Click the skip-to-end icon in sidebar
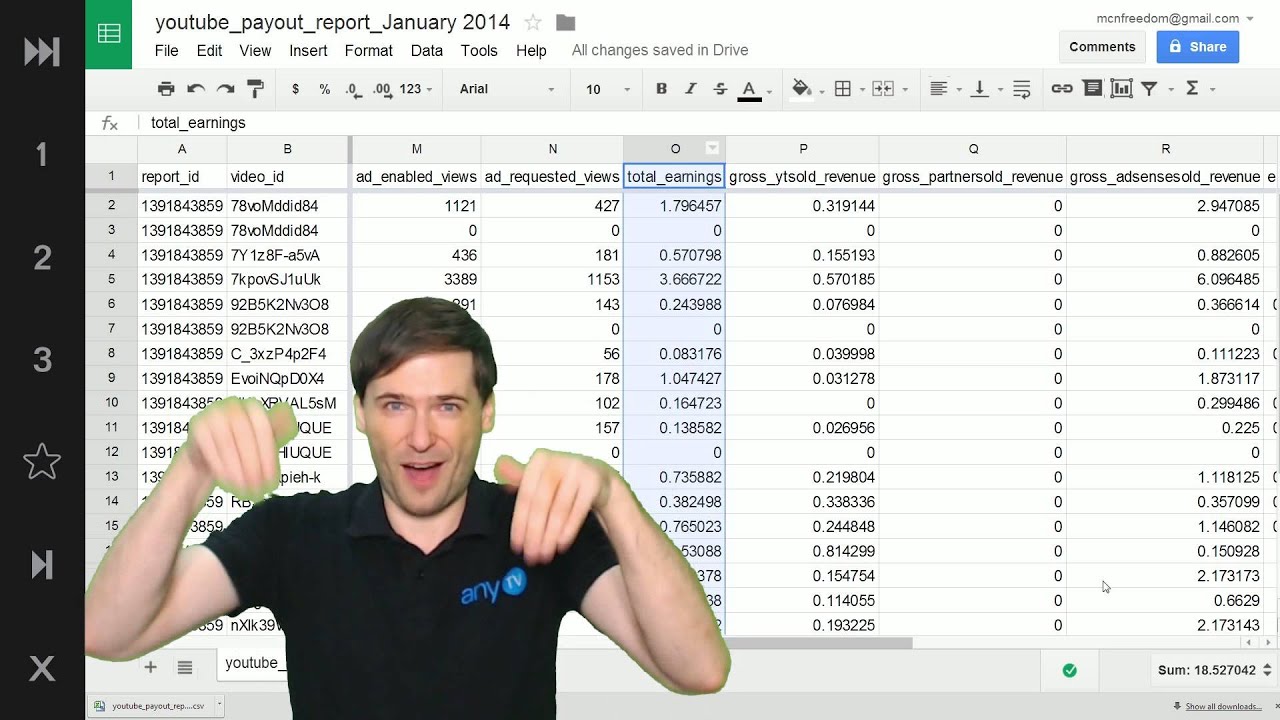 tap(42, 565)
